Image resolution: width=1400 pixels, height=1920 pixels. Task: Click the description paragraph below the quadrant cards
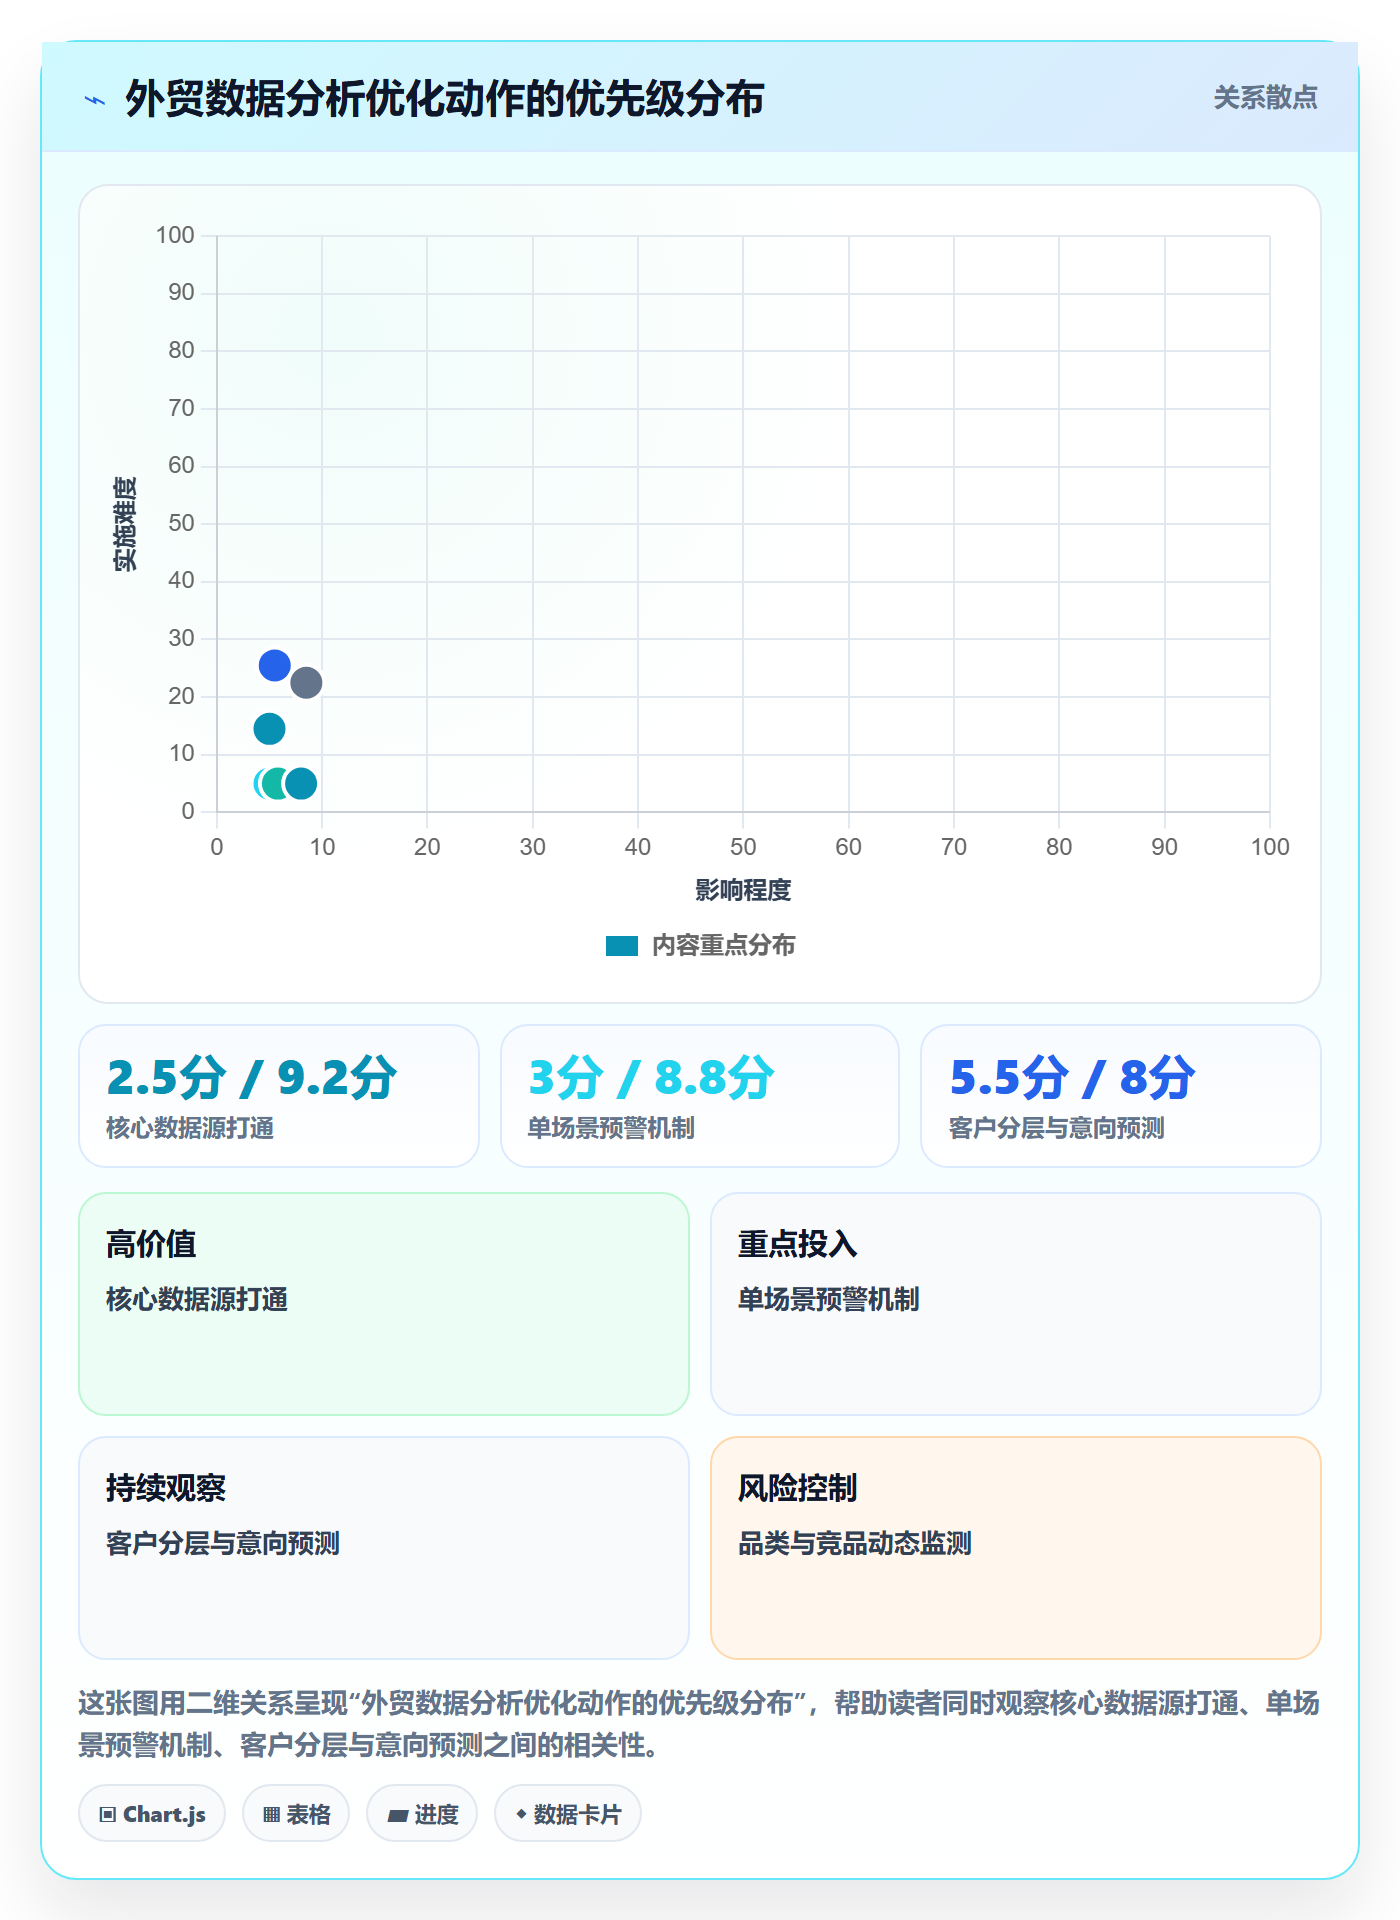click(700, 1724)
